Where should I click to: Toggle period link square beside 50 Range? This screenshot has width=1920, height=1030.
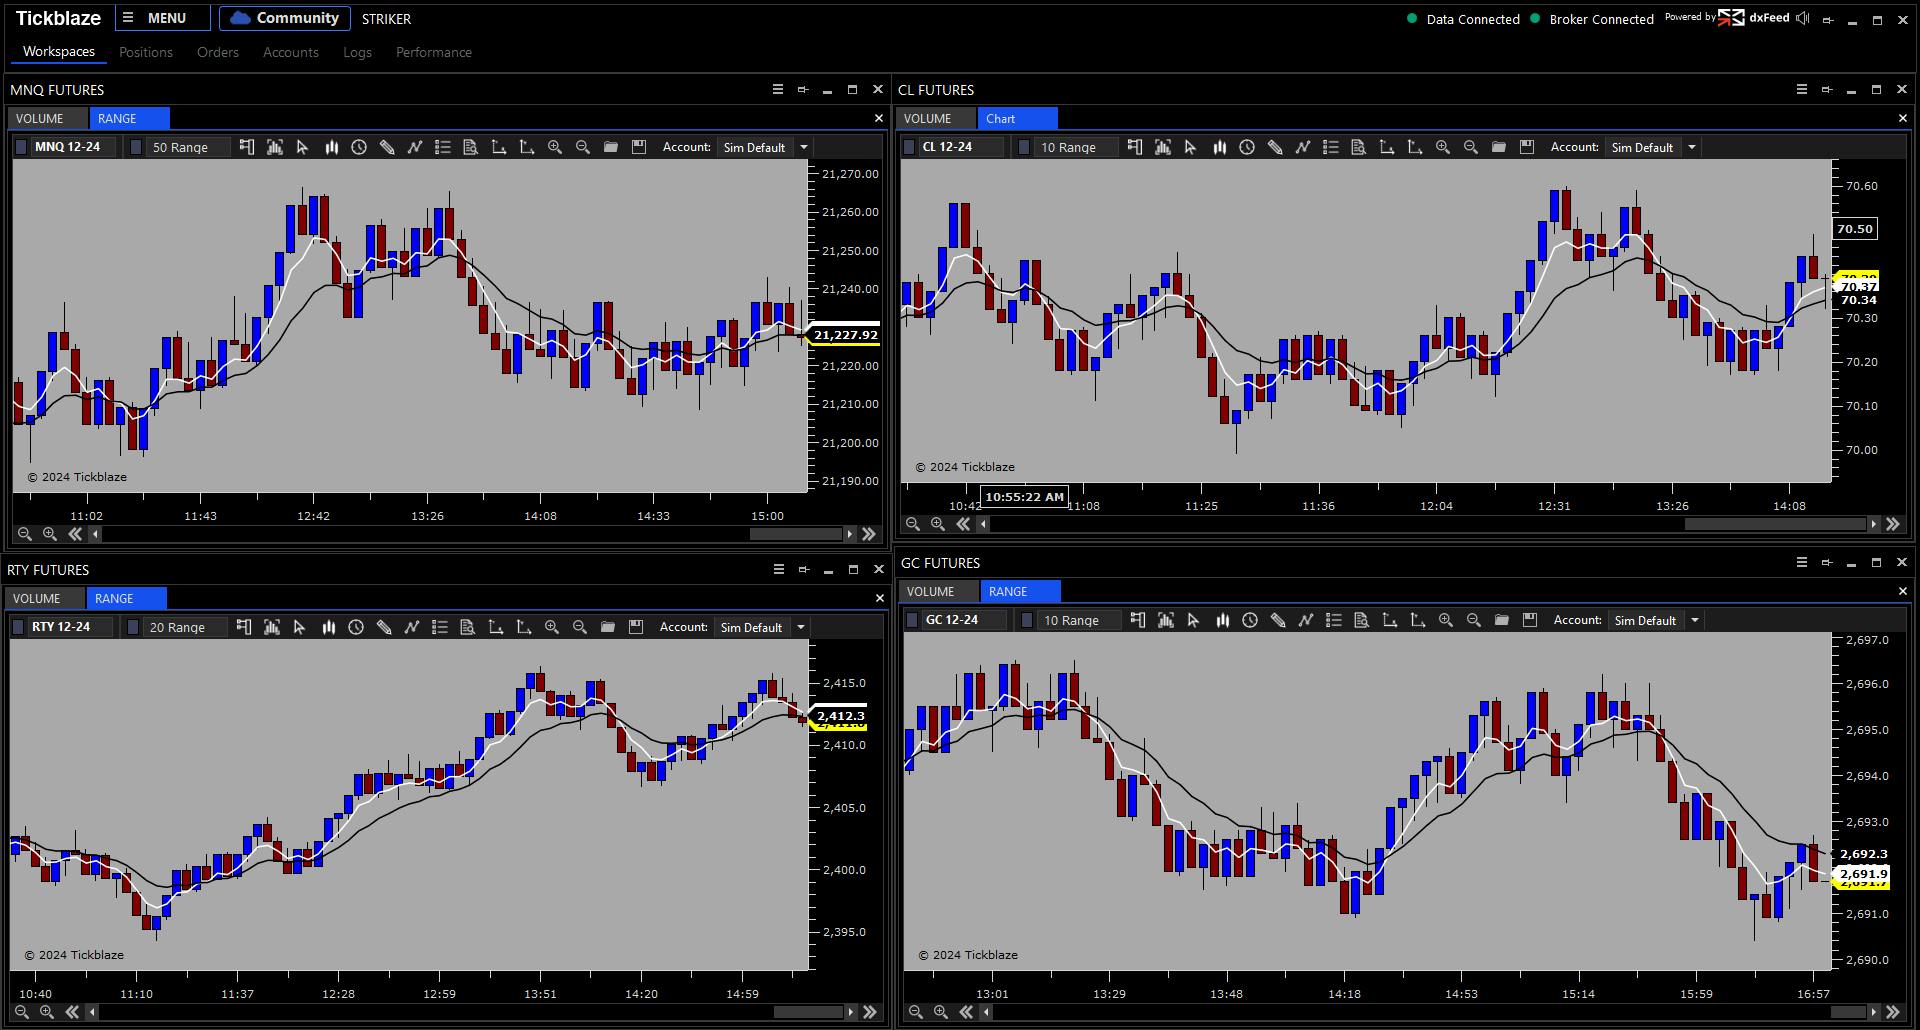pos(138,147)
